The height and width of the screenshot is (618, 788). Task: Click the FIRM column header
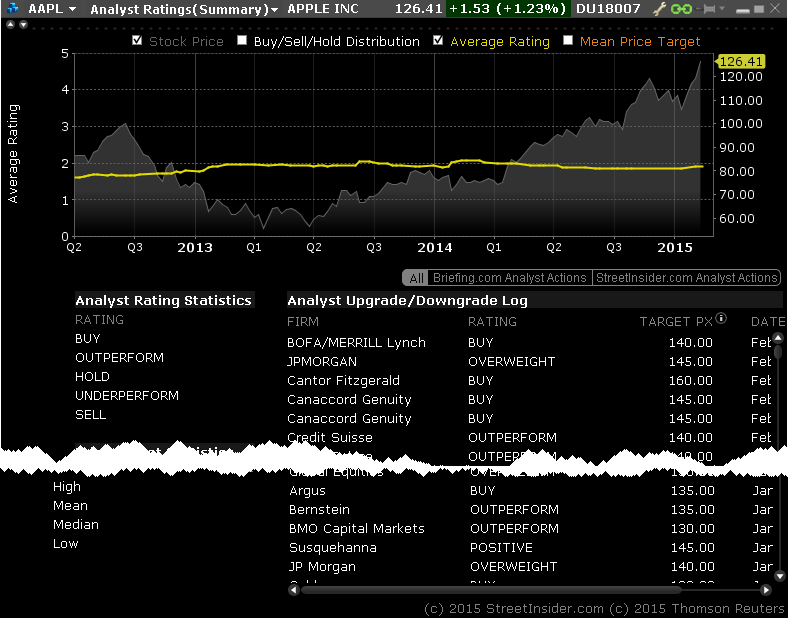tap(303, 322)
